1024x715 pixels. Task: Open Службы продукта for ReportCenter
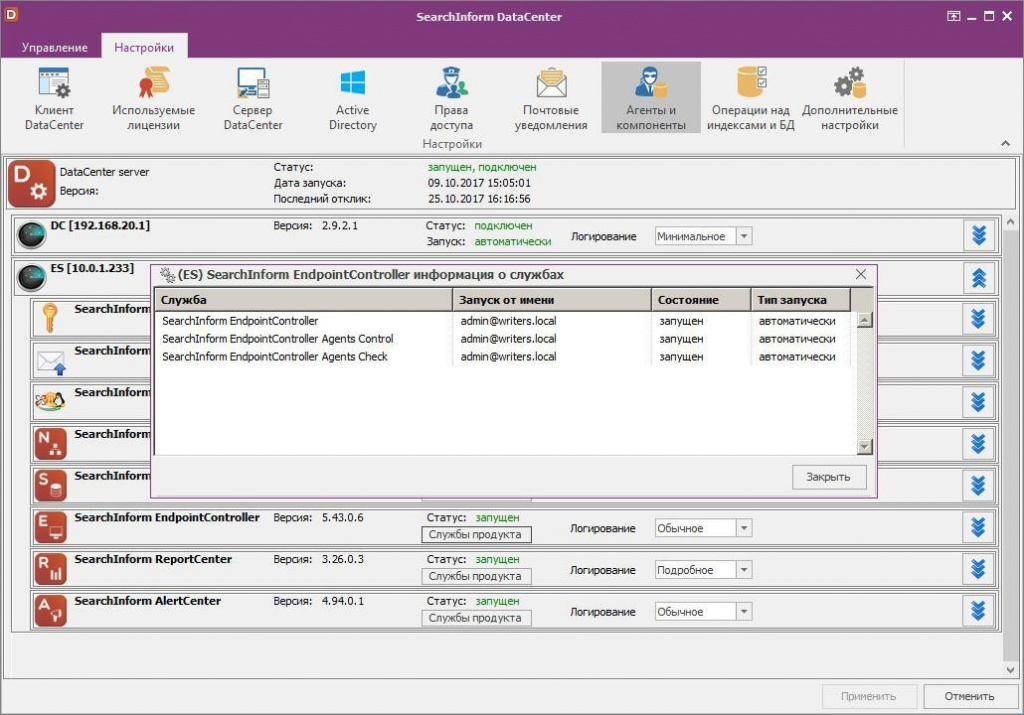click(475, 577)
